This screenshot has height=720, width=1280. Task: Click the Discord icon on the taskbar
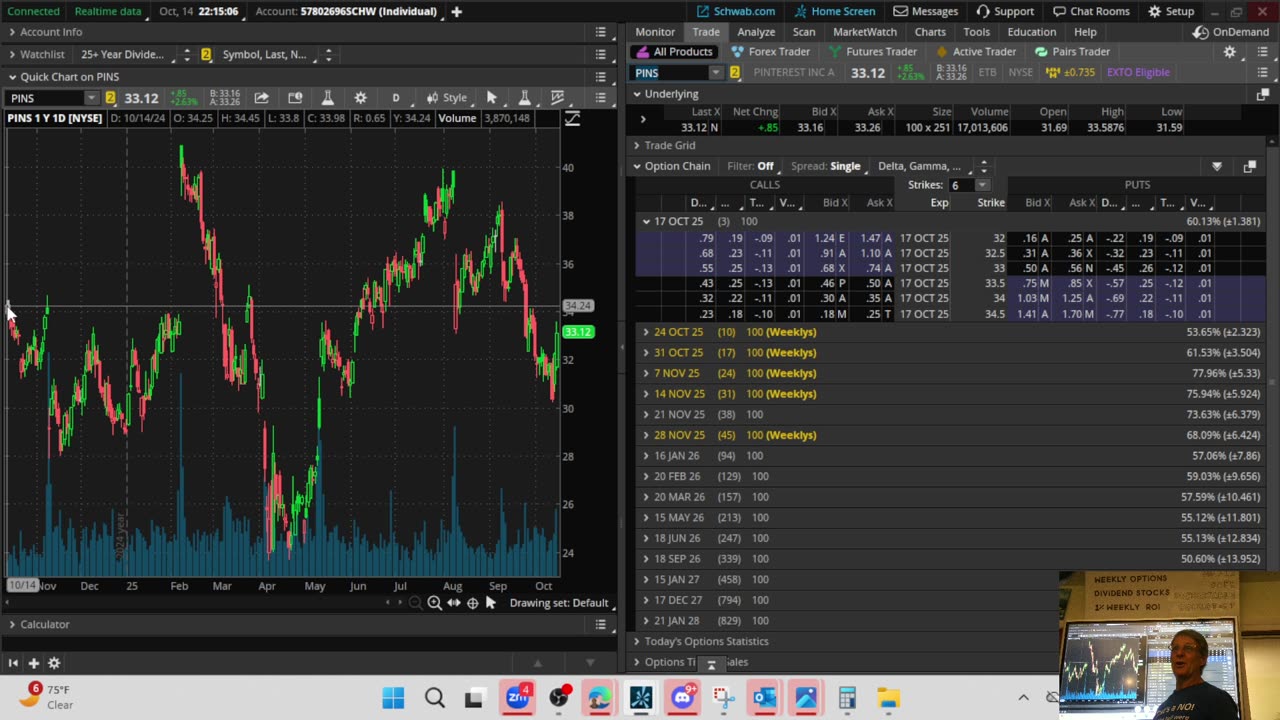[x=682, y=698]
